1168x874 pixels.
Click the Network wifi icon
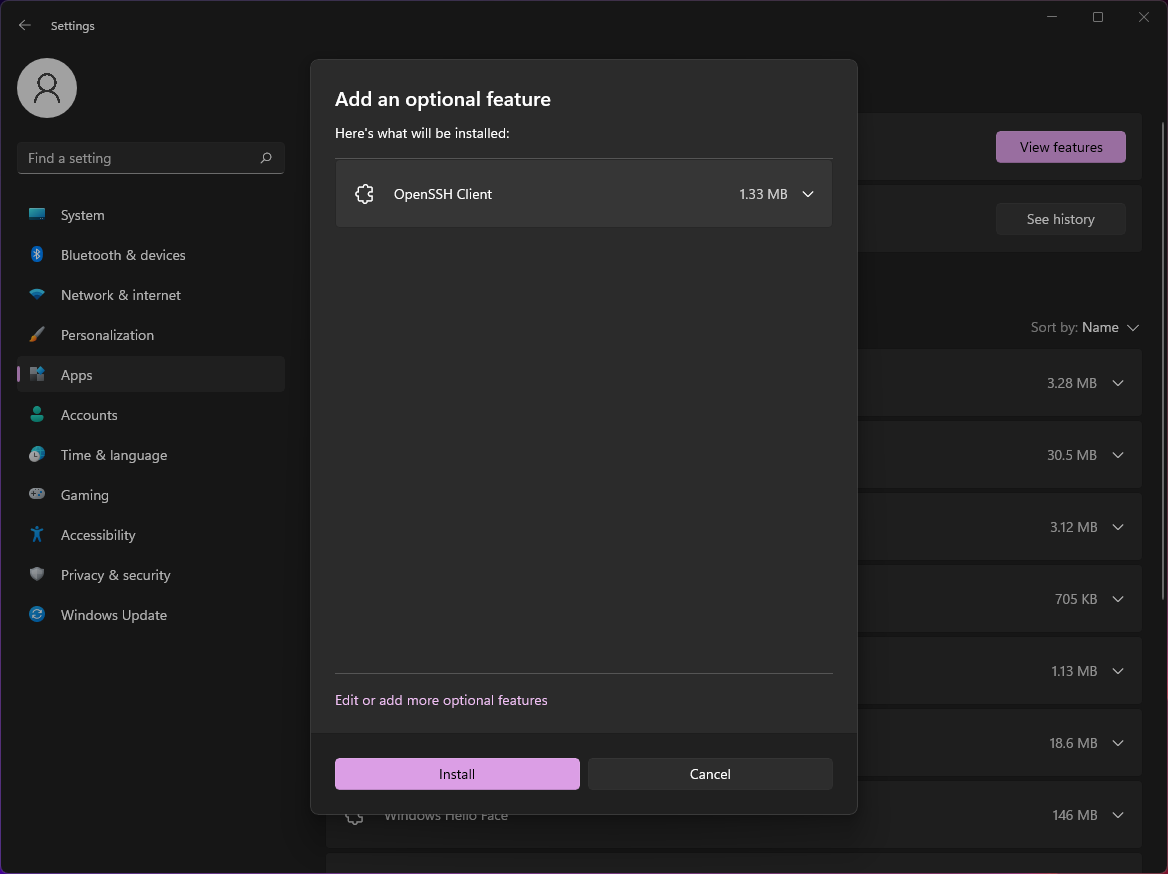[36, 295]
